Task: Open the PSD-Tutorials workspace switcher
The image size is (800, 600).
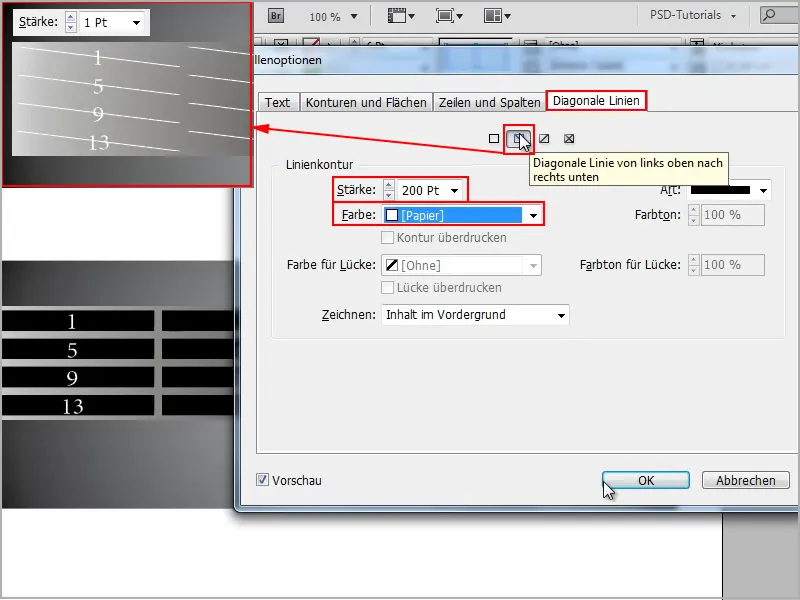Action: [693, 15]
